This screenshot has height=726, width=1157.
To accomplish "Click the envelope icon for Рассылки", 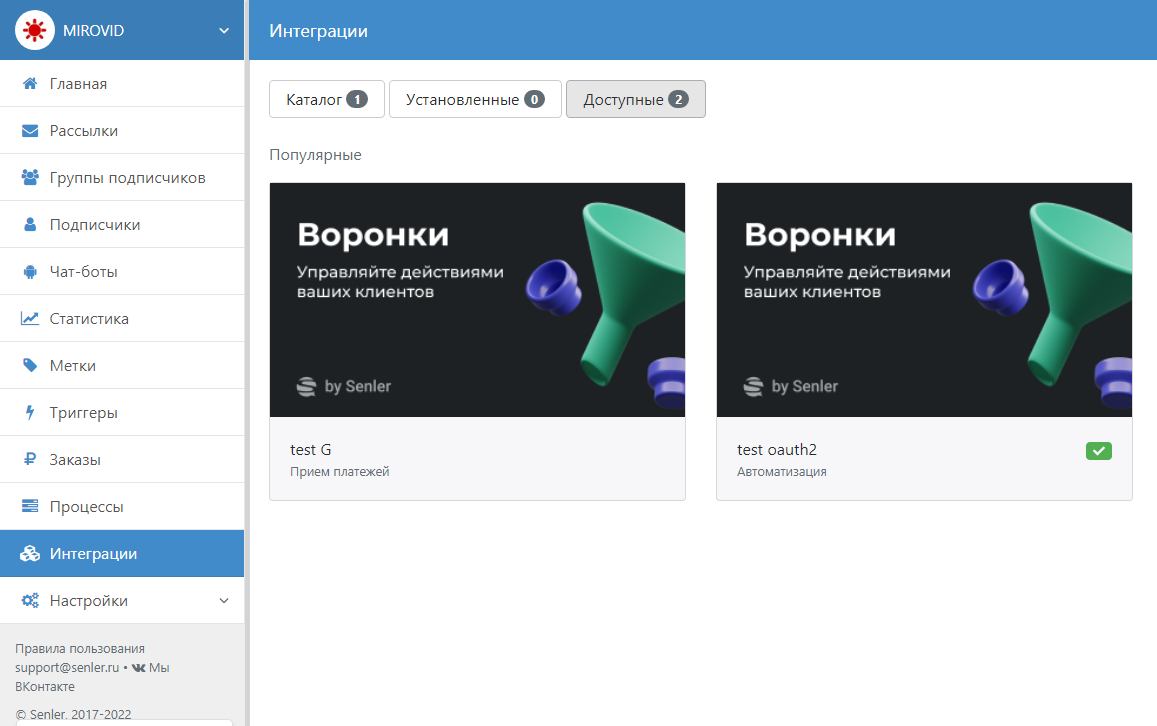I will tap(30, 131).
